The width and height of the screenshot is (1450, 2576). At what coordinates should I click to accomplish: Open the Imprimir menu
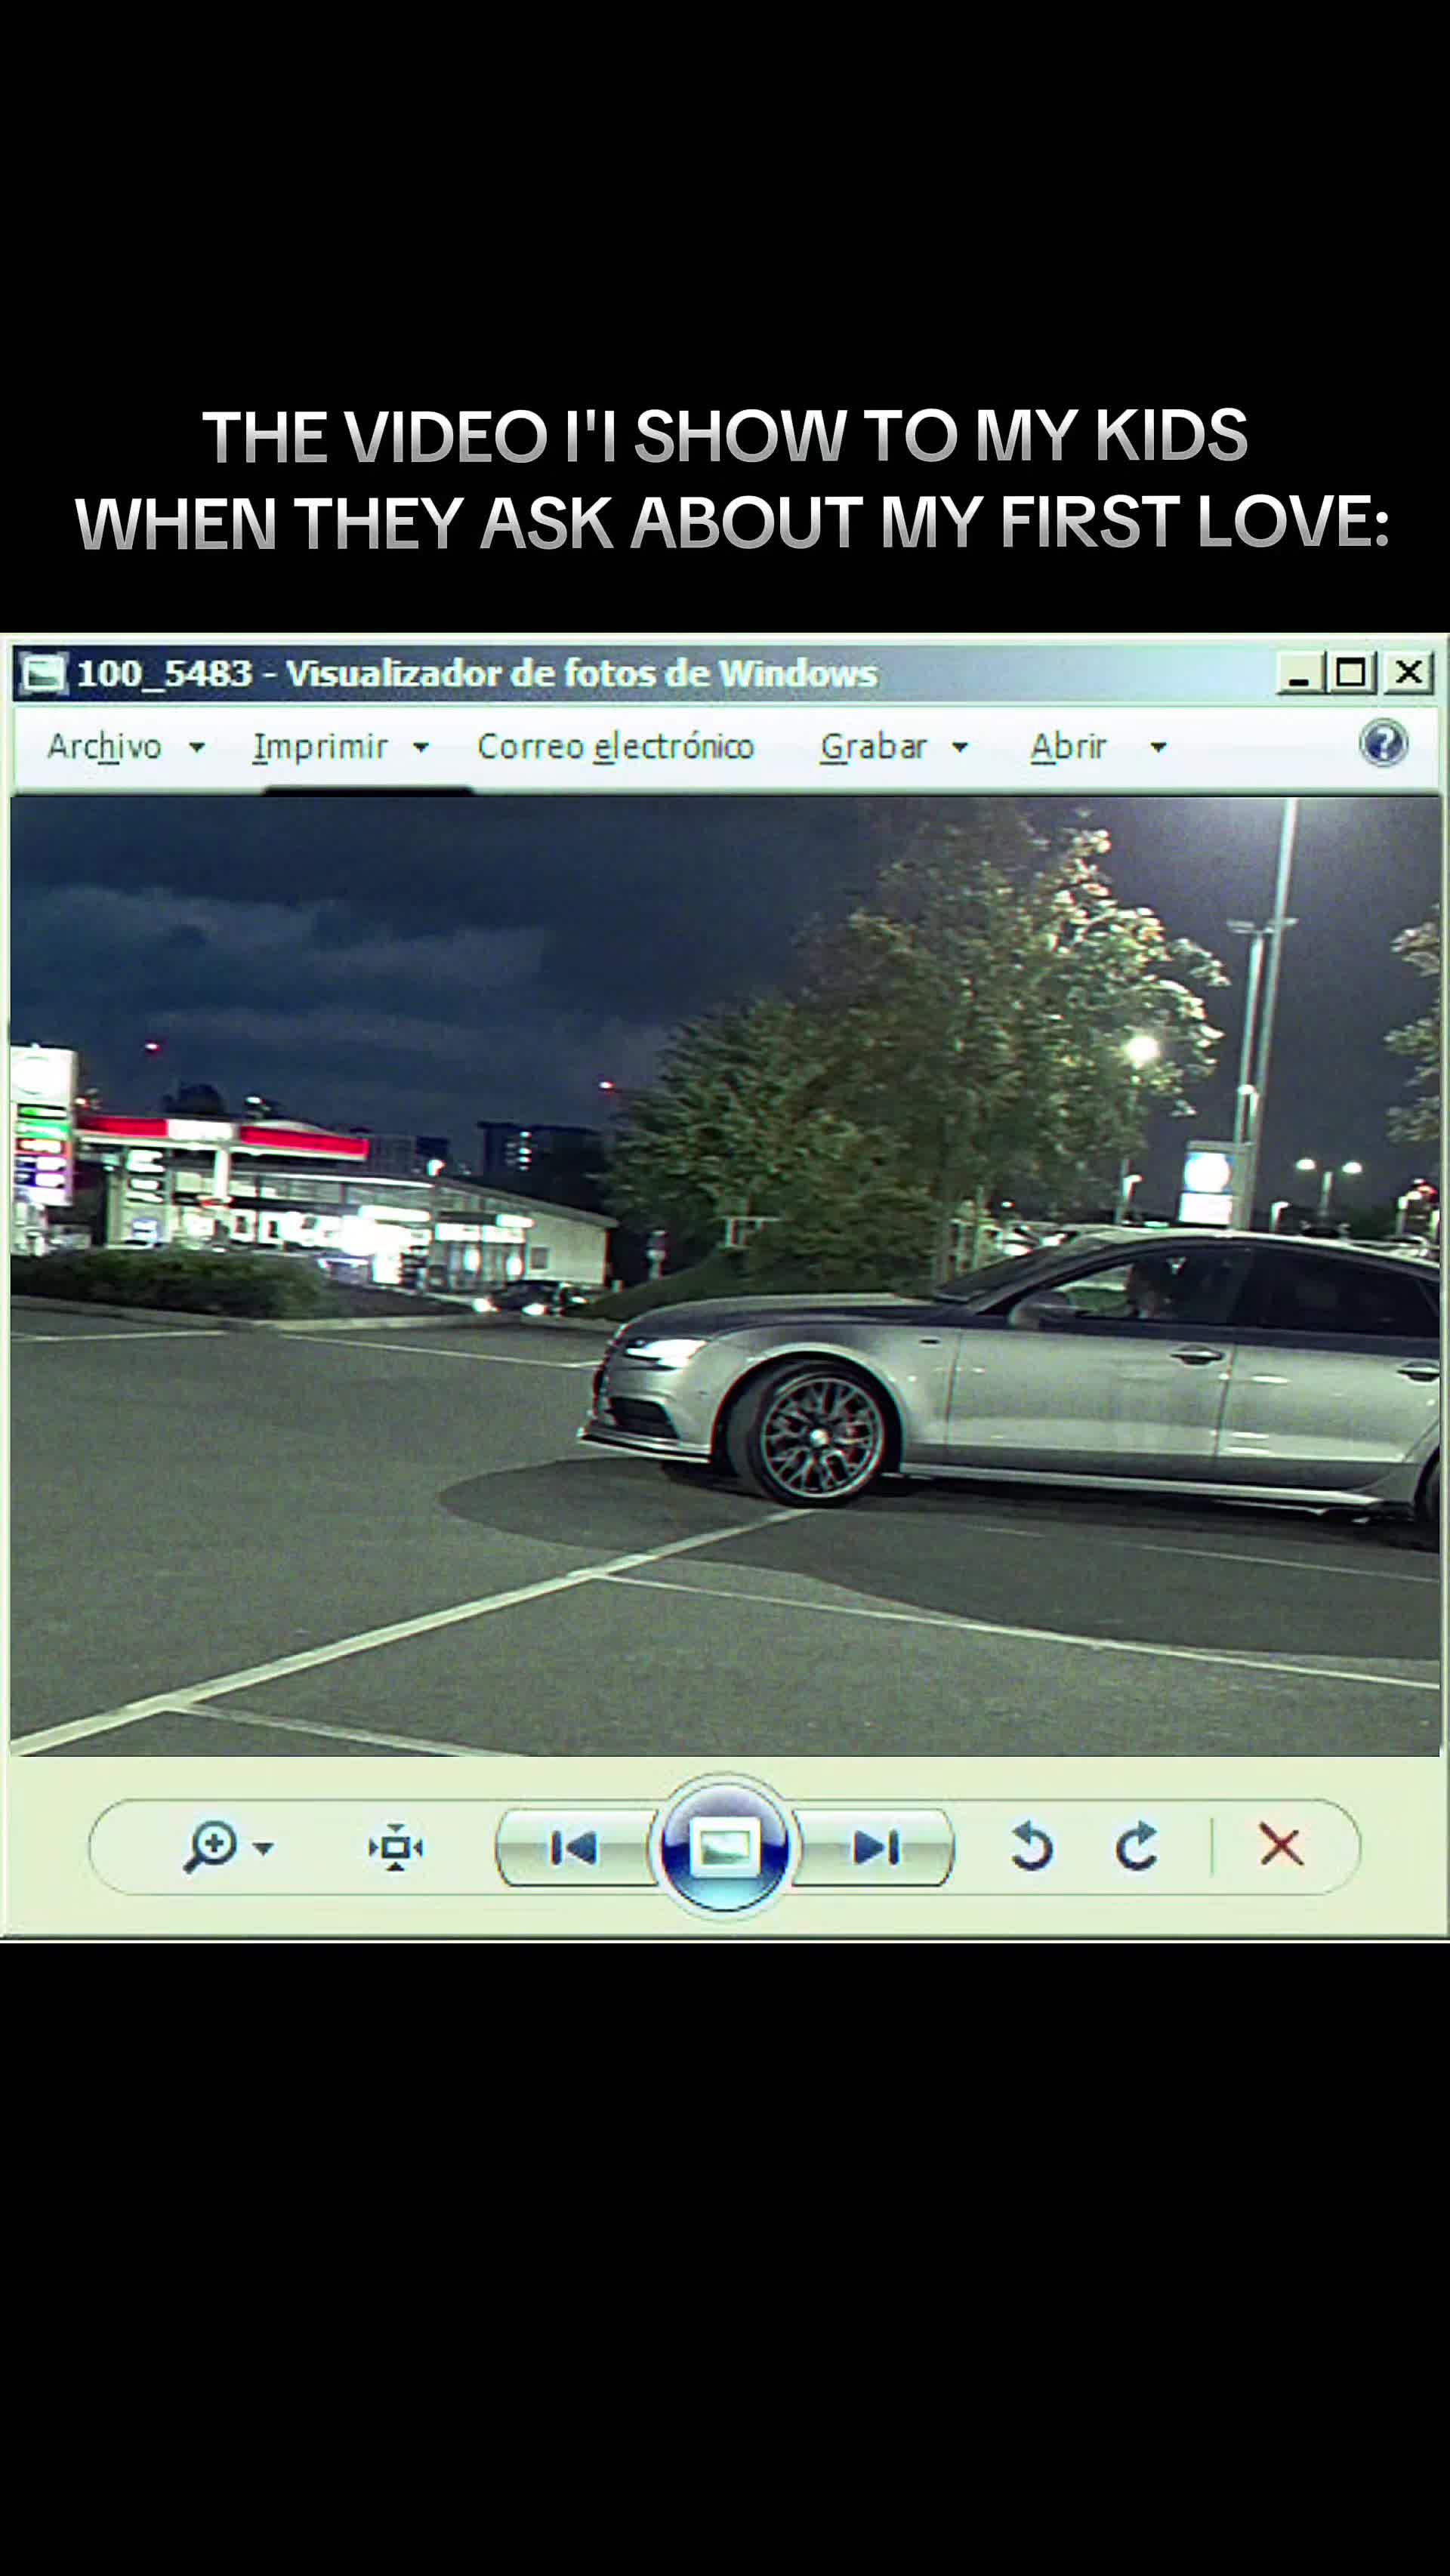tap(320, 746)
